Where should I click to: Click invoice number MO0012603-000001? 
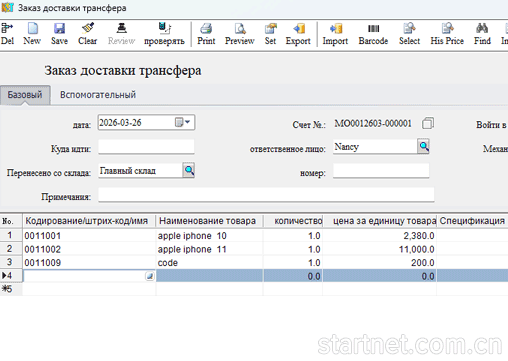click(373, 123)
